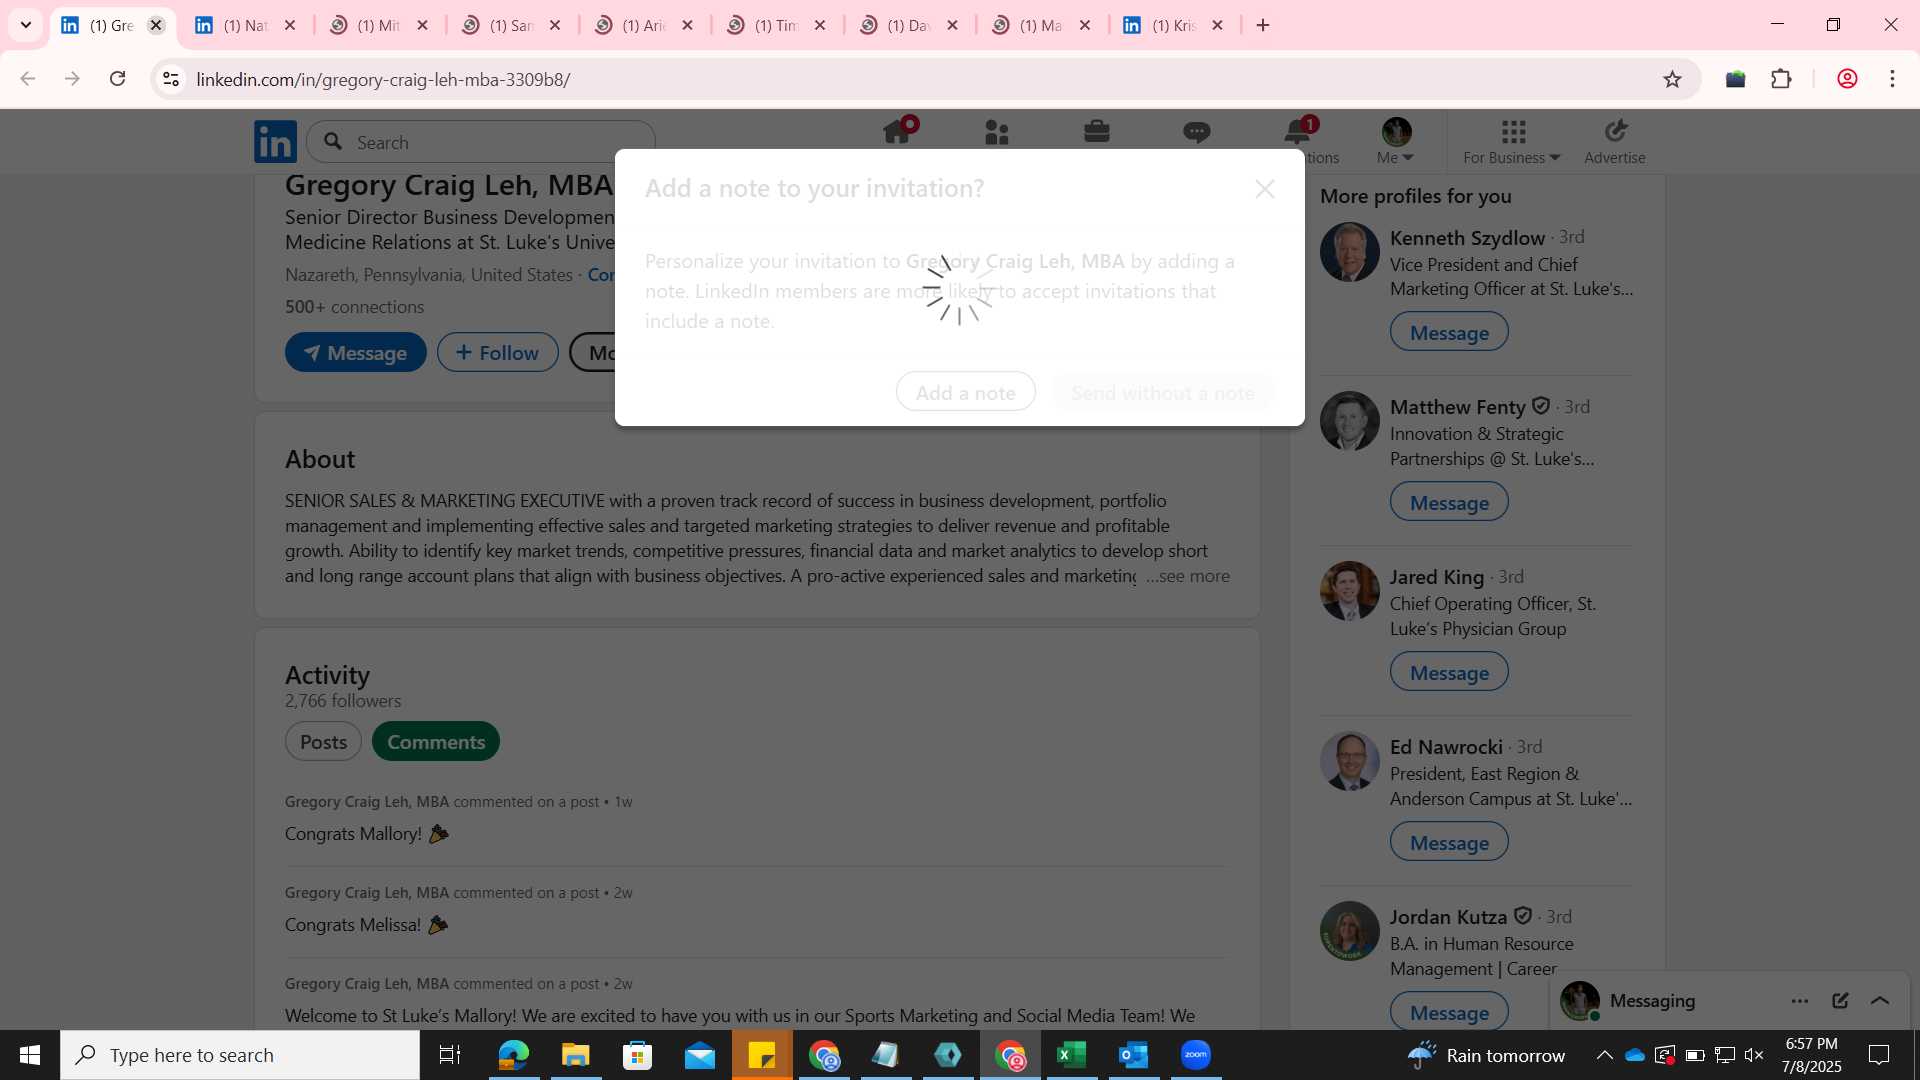Message Gregory Craig Leh

[356, 352]
